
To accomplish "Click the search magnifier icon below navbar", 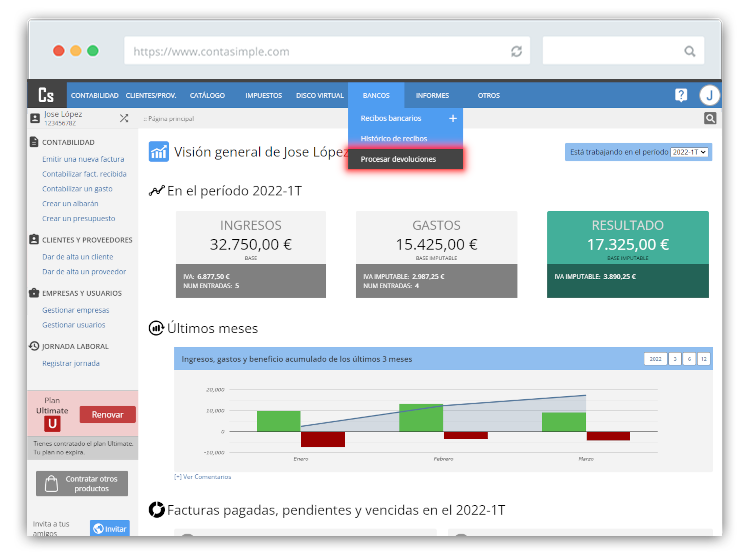I will (710, 118).
